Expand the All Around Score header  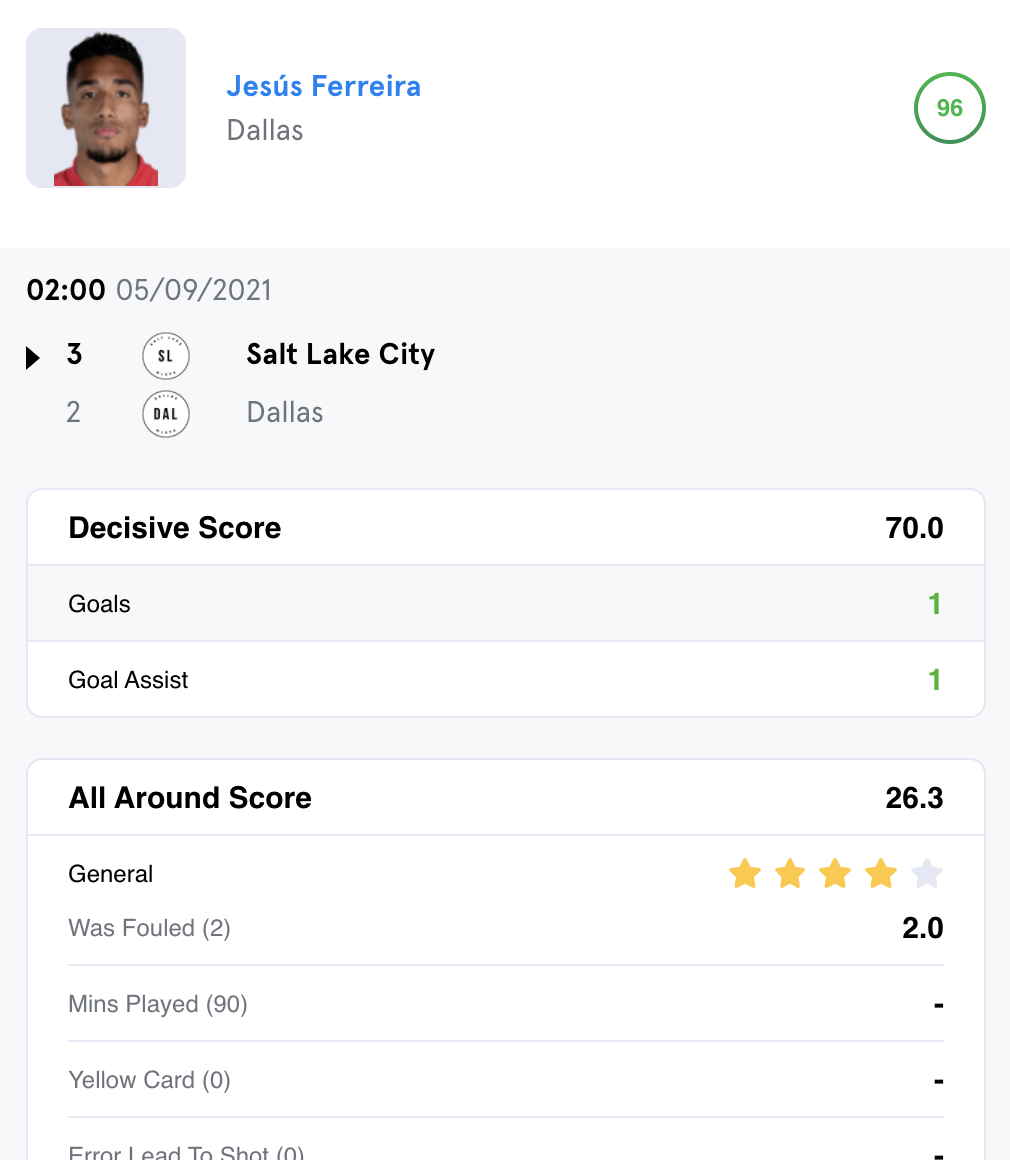[505, 798]
